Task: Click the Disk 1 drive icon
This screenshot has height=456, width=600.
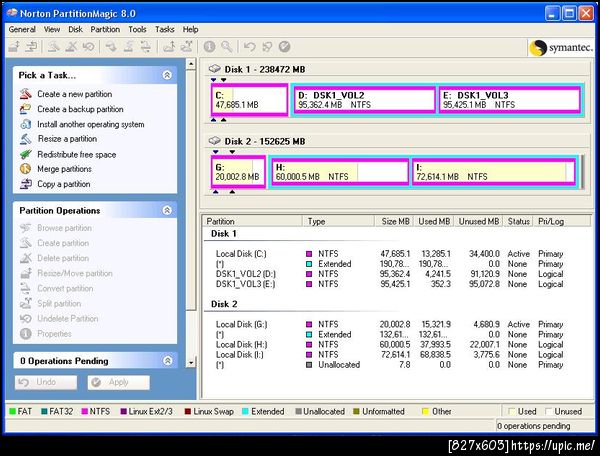Action: [215, 69]
